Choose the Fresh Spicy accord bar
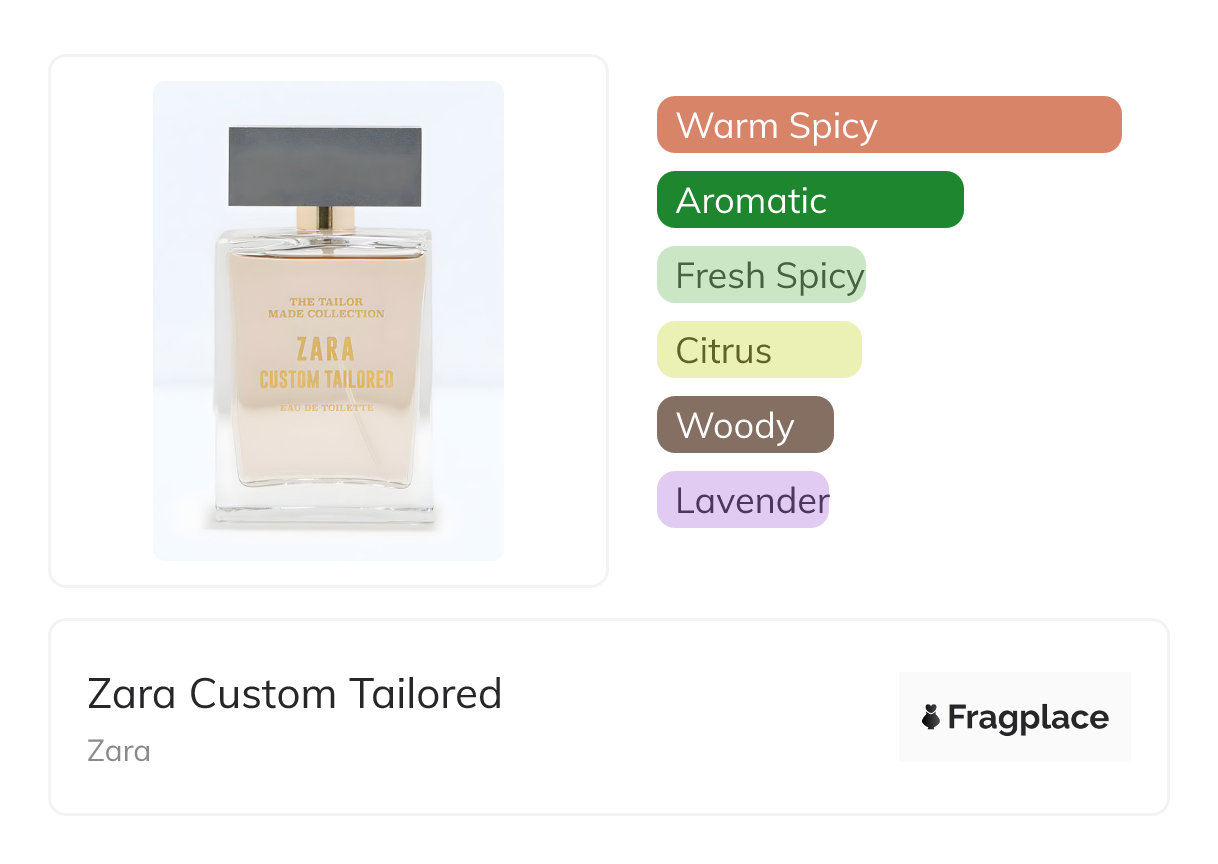This screenshot has height=864, width=1218. point(760,275)
